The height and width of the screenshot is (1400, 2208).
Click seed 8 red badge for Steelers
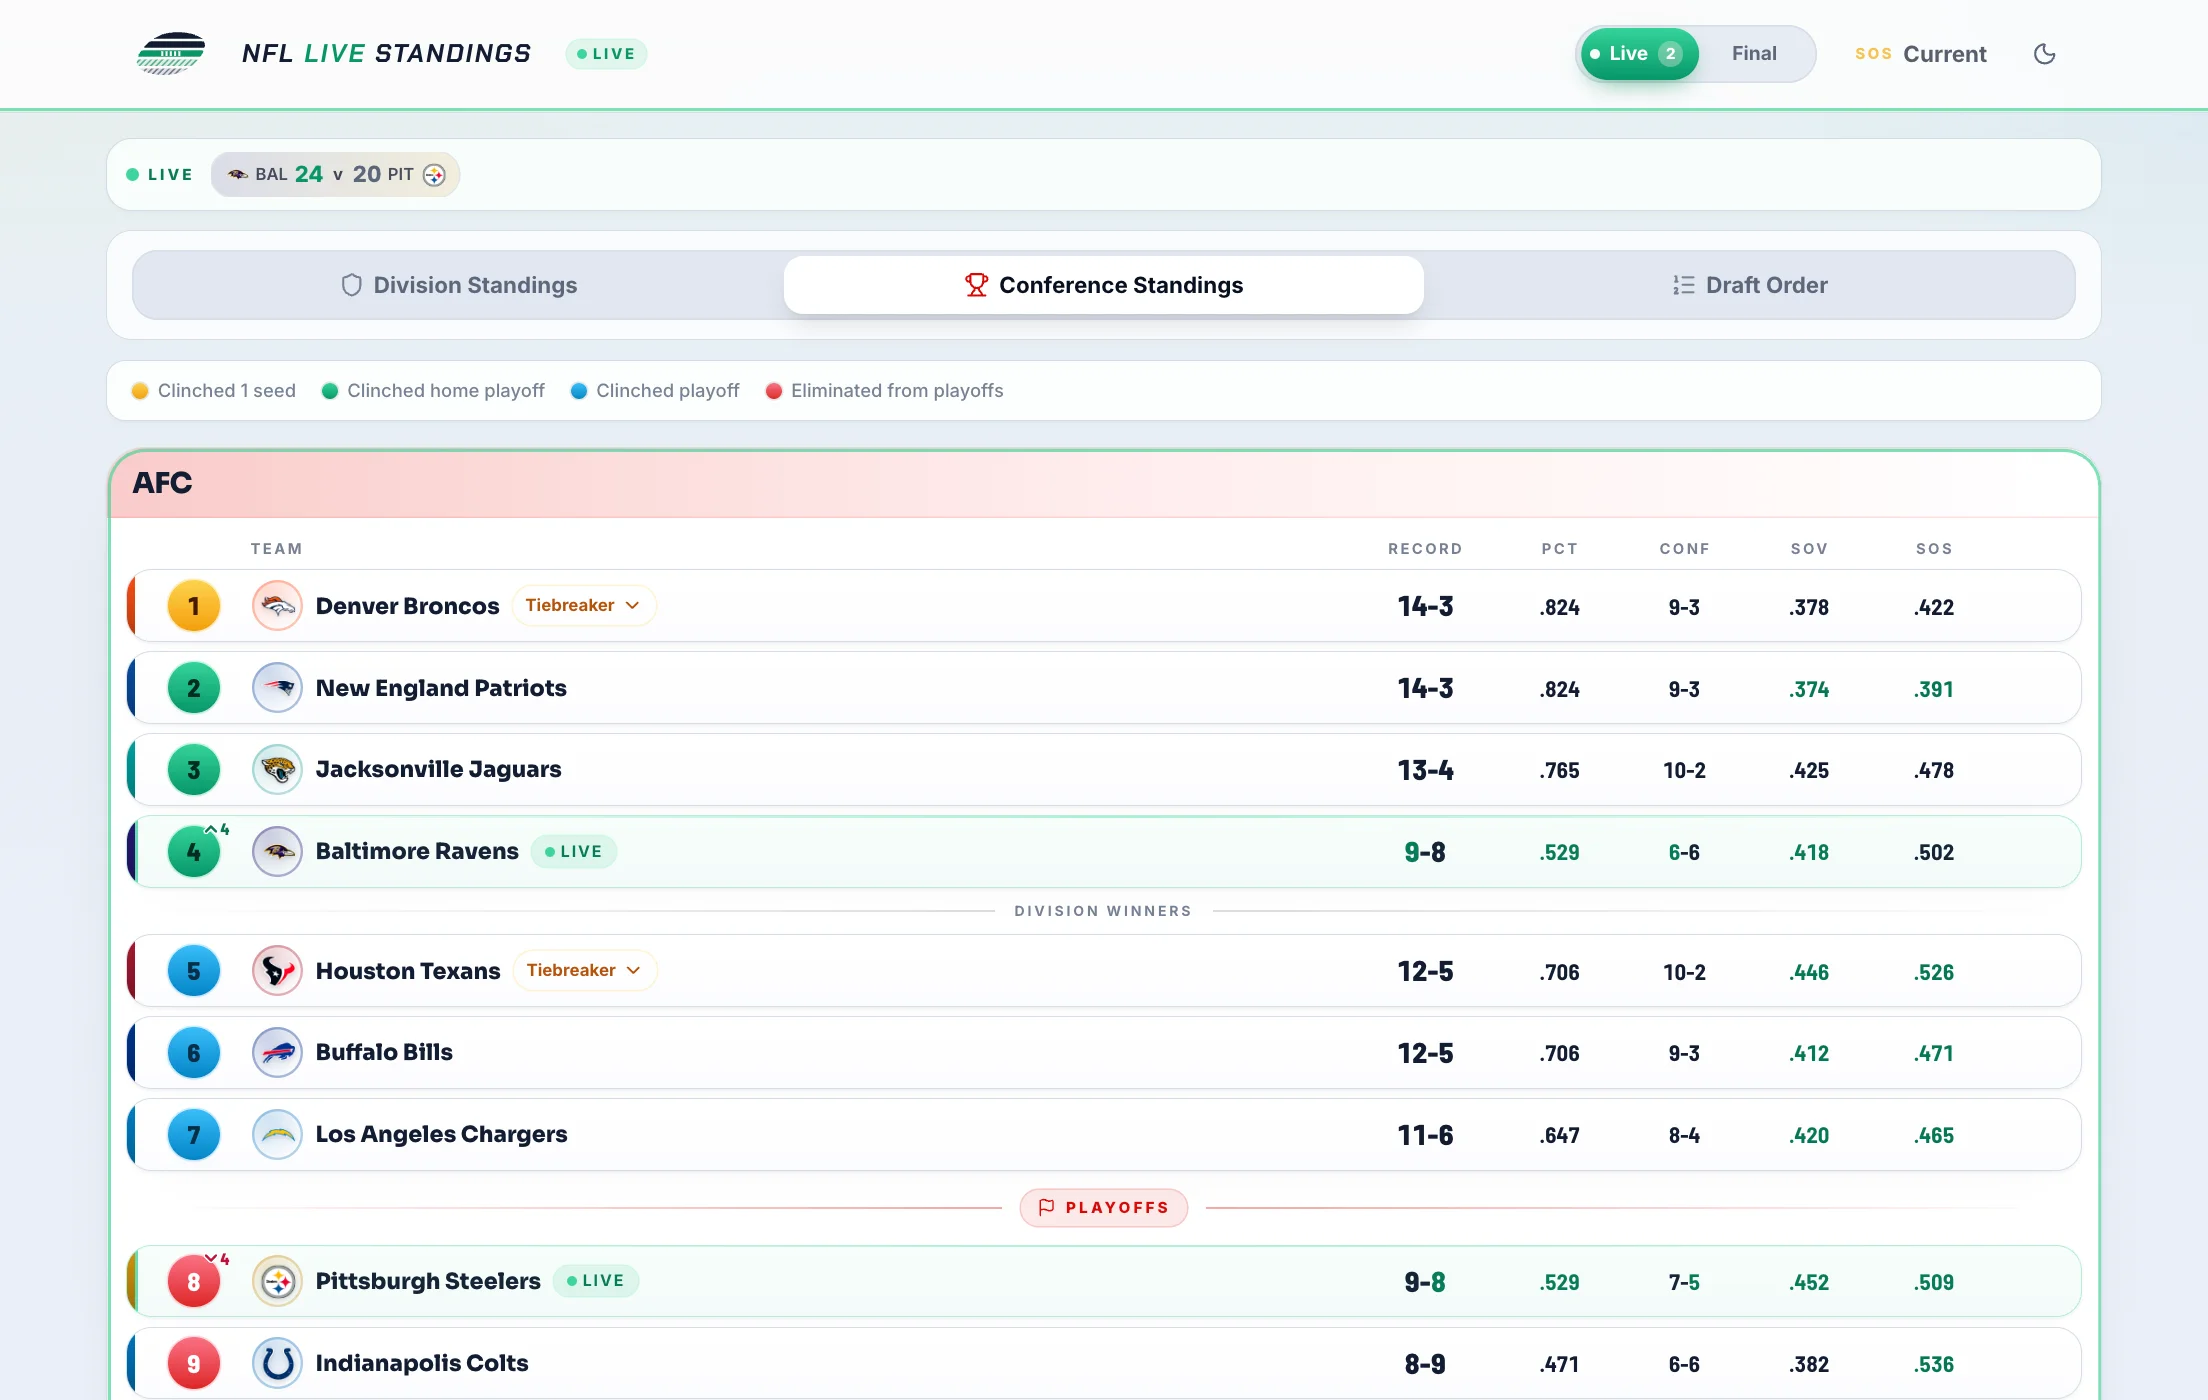(194, 1282)
